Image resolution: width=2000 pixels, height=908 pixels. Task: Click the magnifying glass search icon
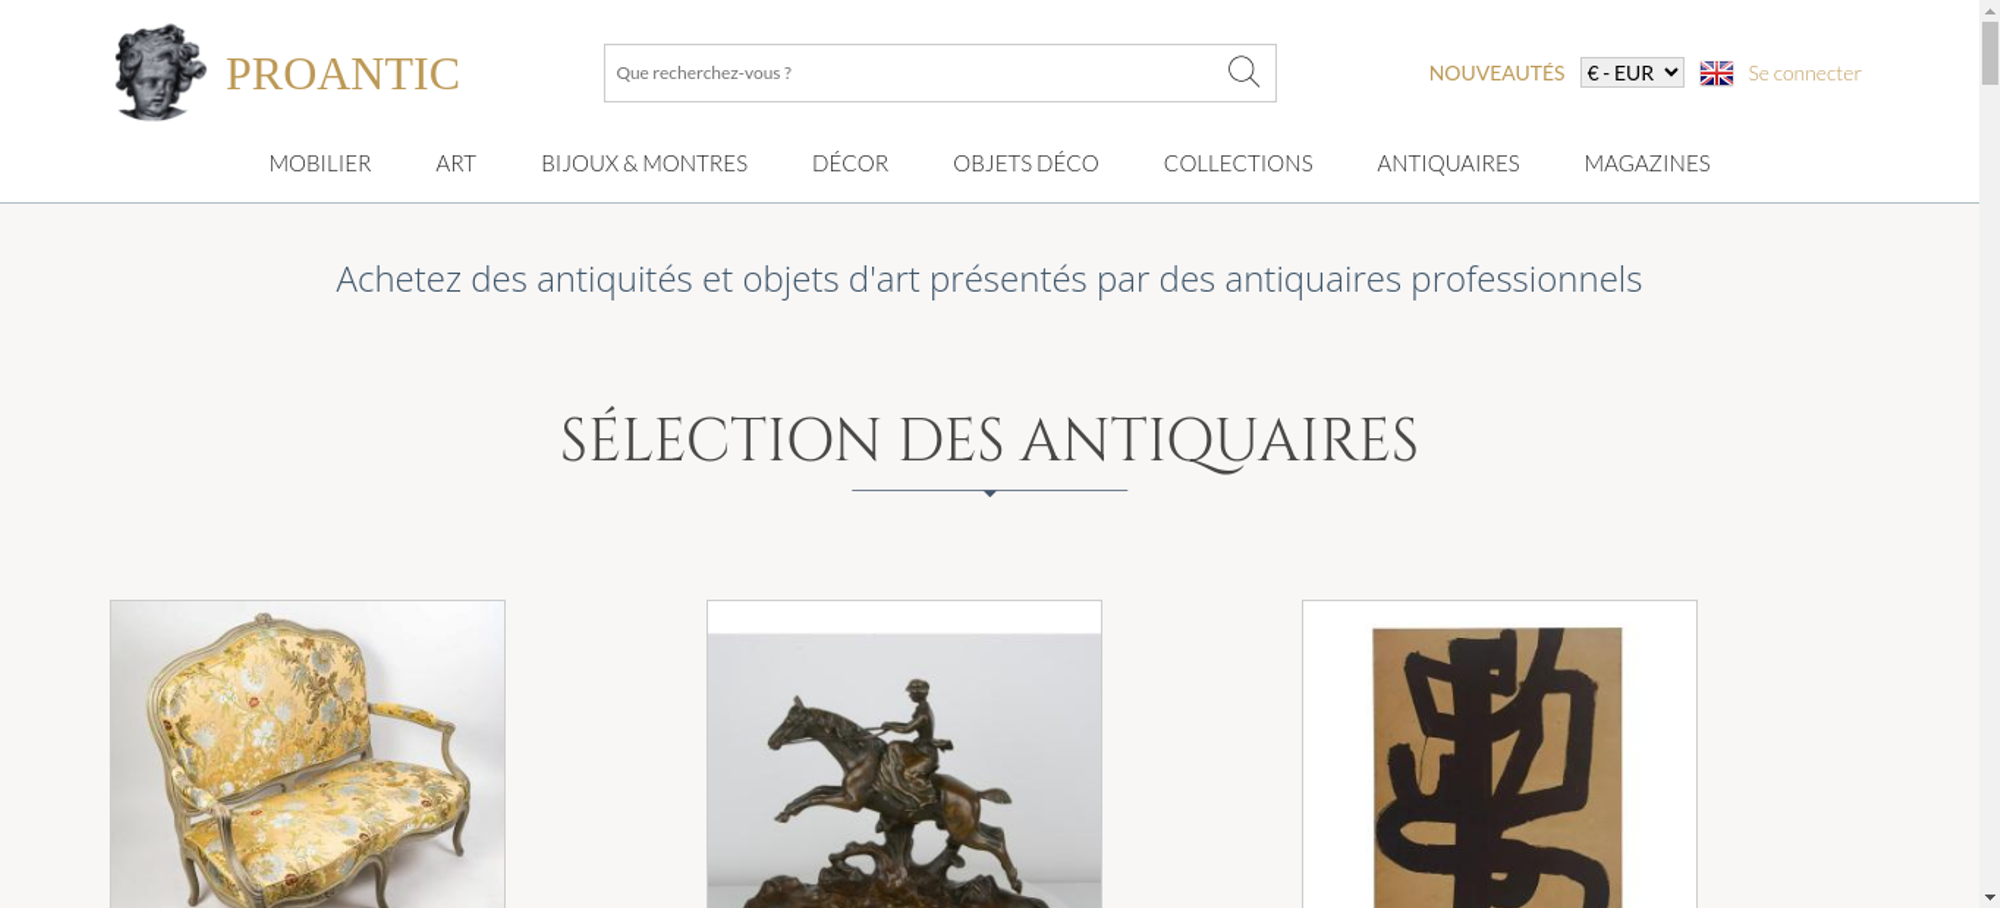point(1243,72)
